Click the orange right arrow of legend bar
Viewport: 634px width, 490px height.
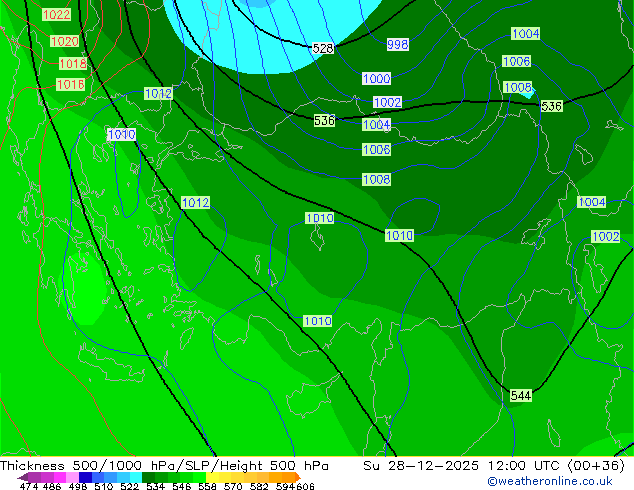point(298,477)
